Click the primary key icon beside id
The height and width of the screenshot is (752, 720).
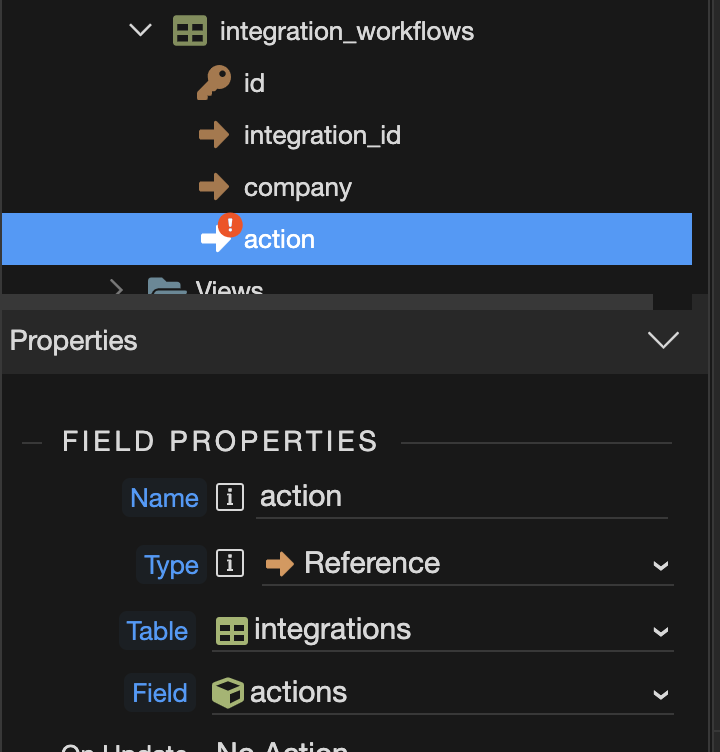[x=213, y=84]
